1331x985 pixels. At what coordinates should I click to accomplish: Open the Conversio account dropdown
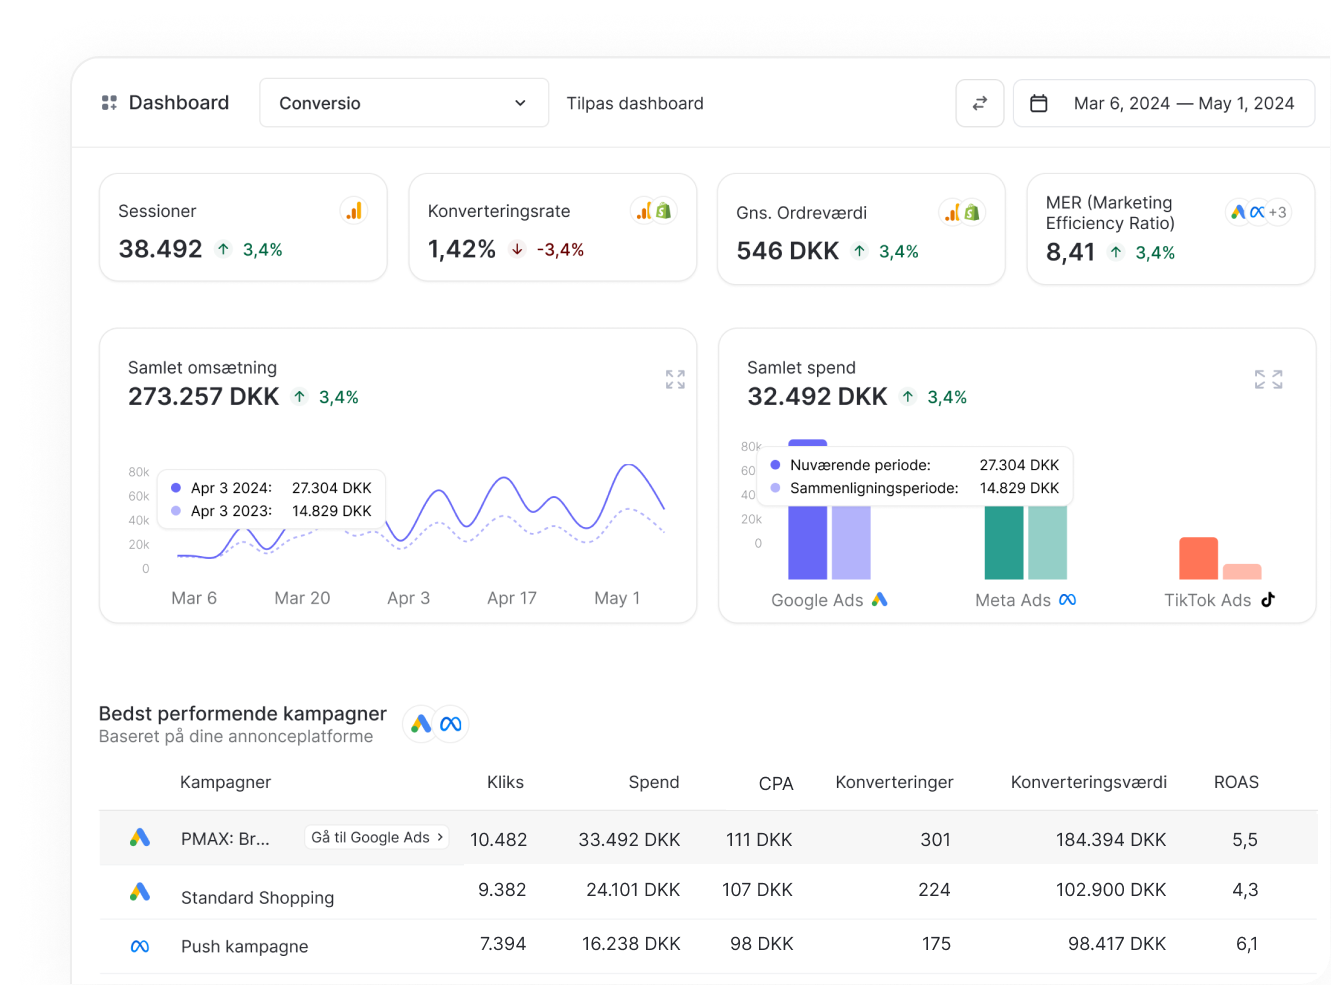[x=404, y=103]
